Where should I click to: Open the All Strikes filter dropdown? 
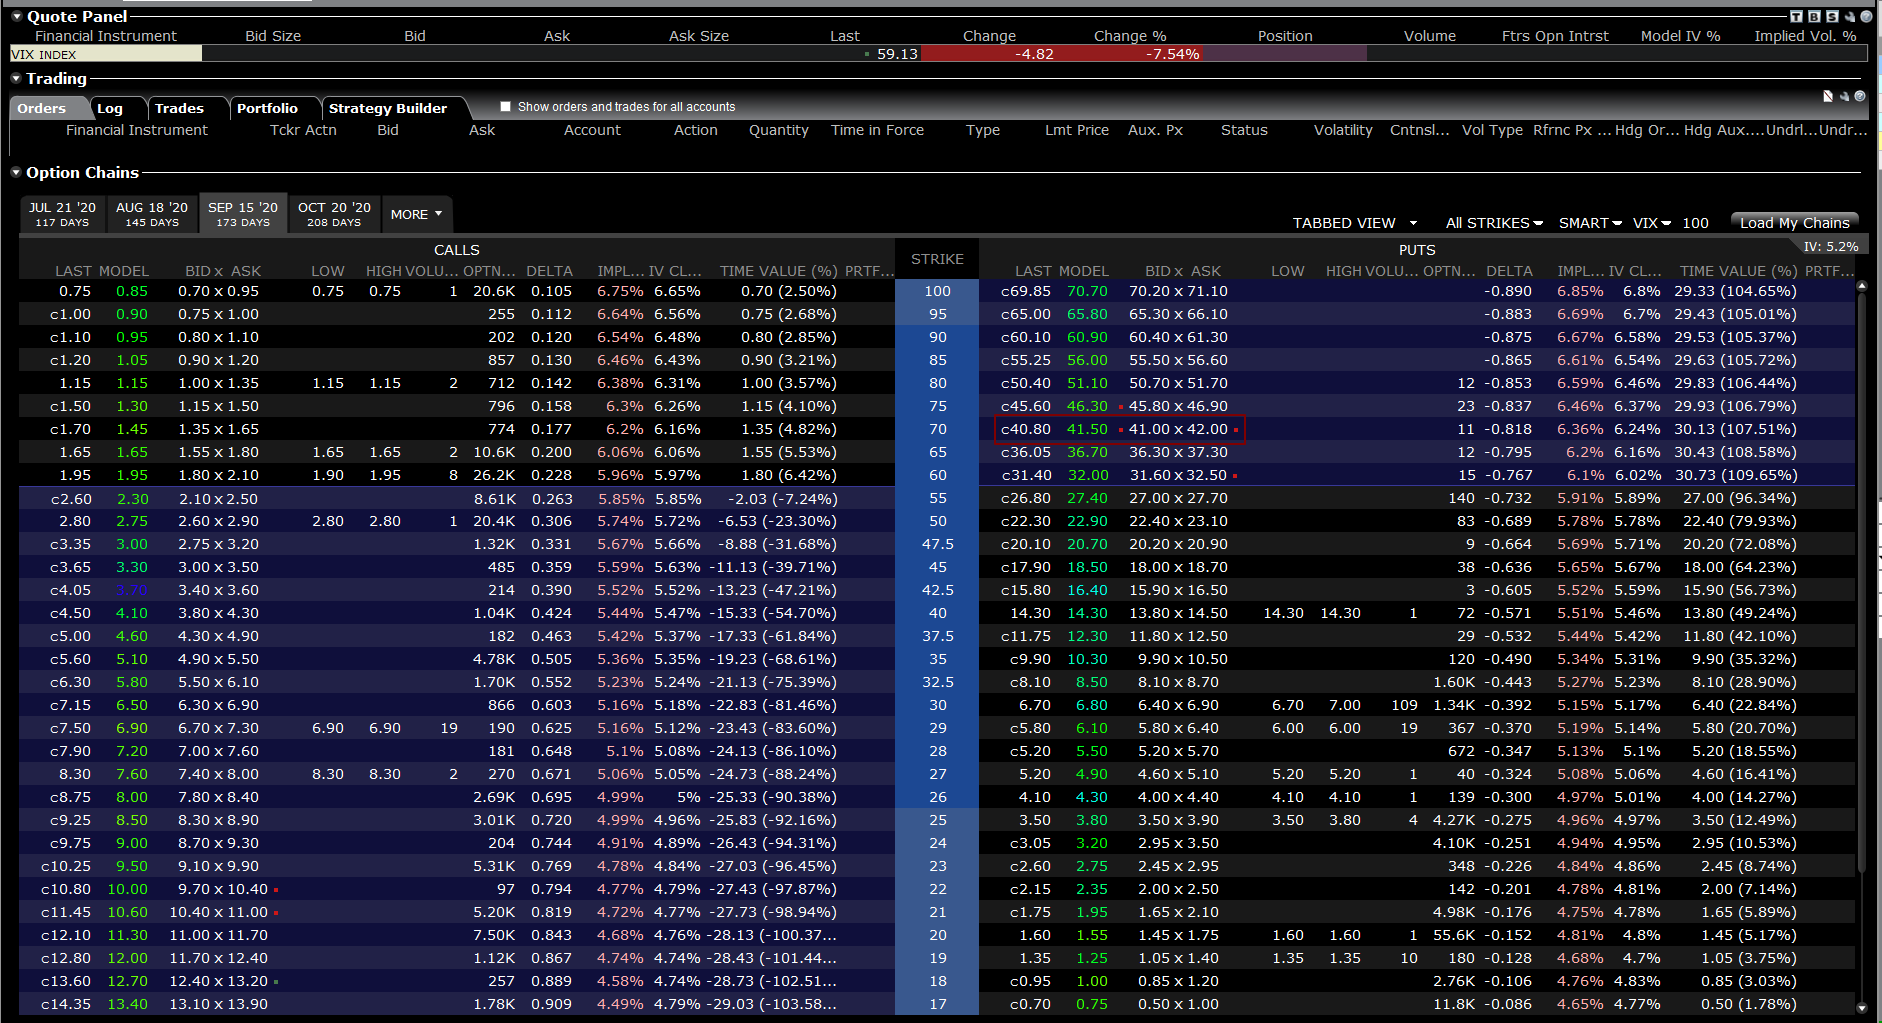(x=1492, y=222)
